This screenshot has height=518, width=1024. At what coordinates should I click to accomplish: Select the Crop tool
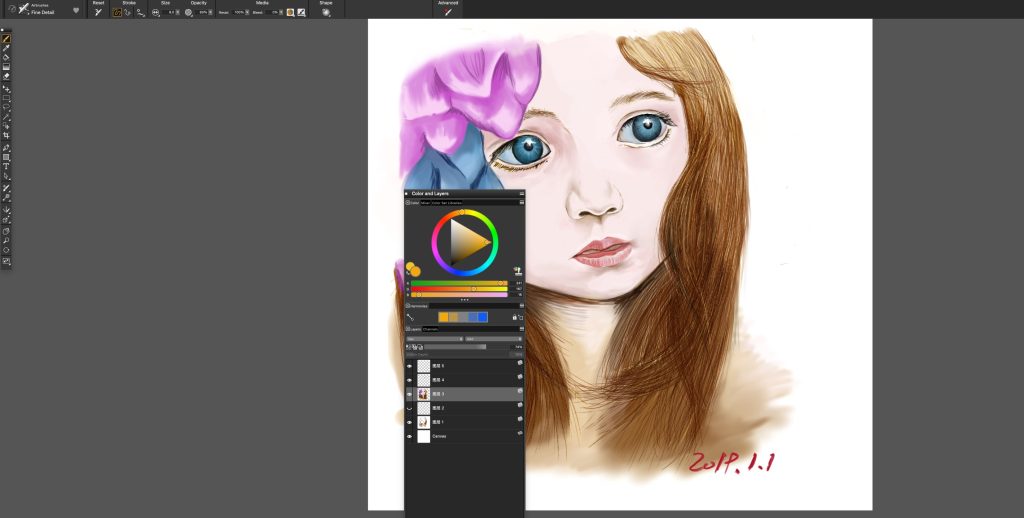point(6,135)
